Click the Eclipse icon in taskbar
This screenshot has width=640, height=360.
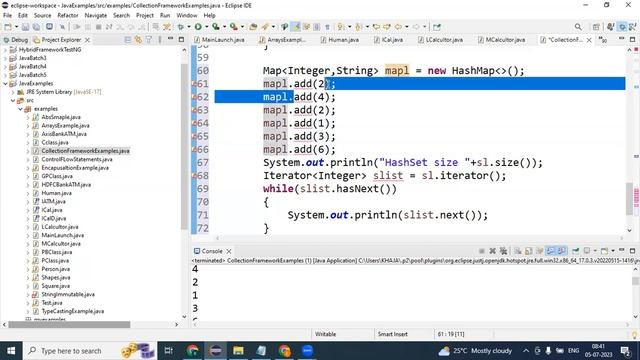coord(216,351)
